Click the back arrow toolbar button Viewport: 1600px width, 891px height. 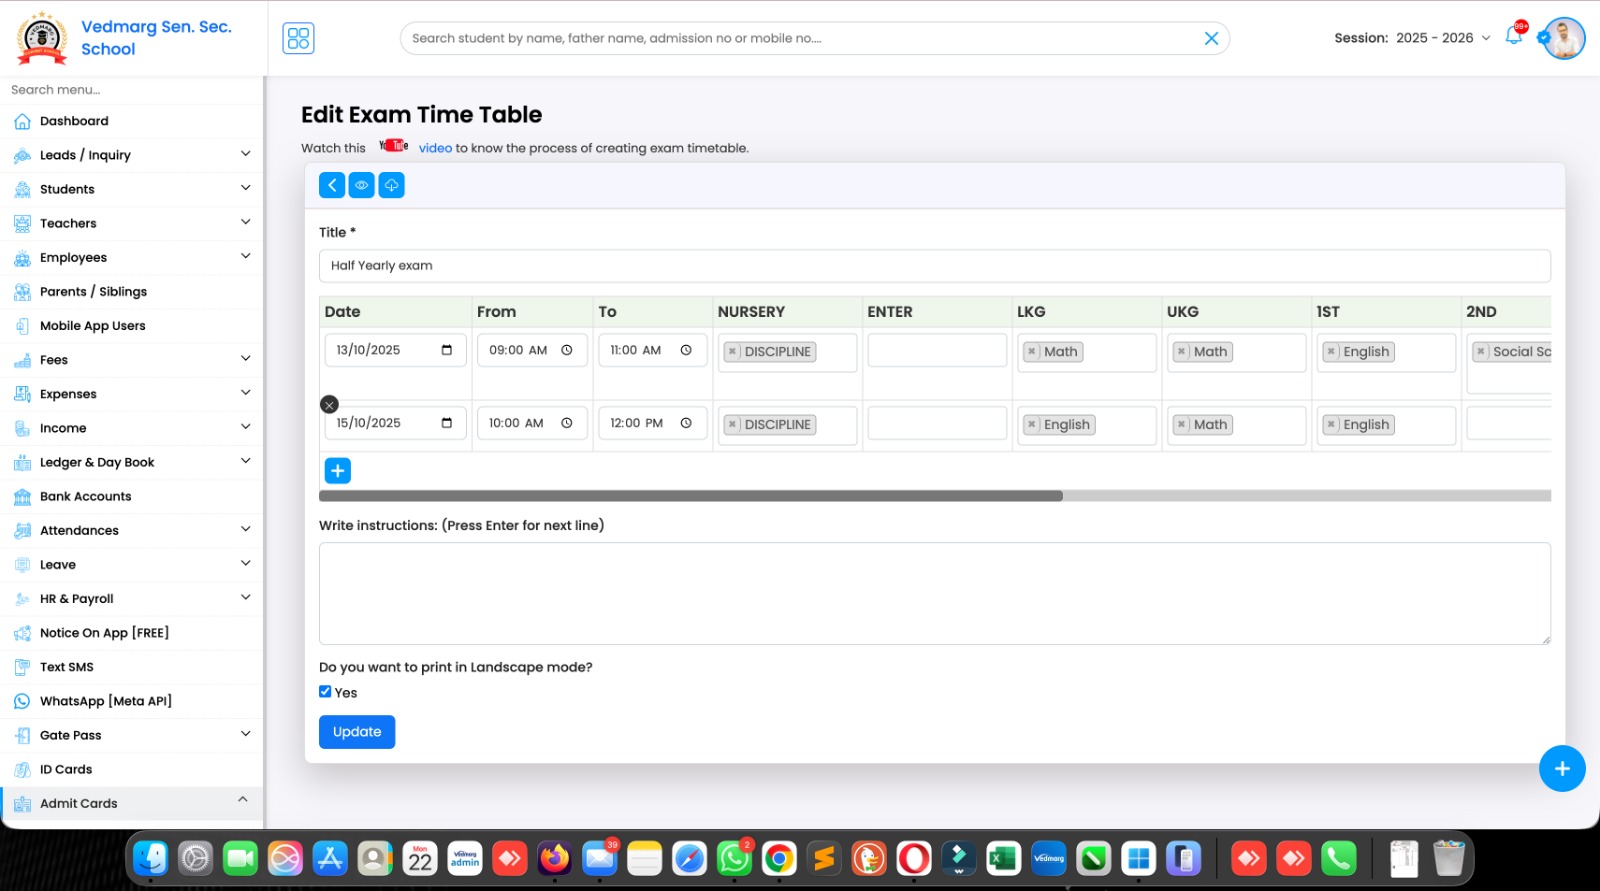pos(332,185)
